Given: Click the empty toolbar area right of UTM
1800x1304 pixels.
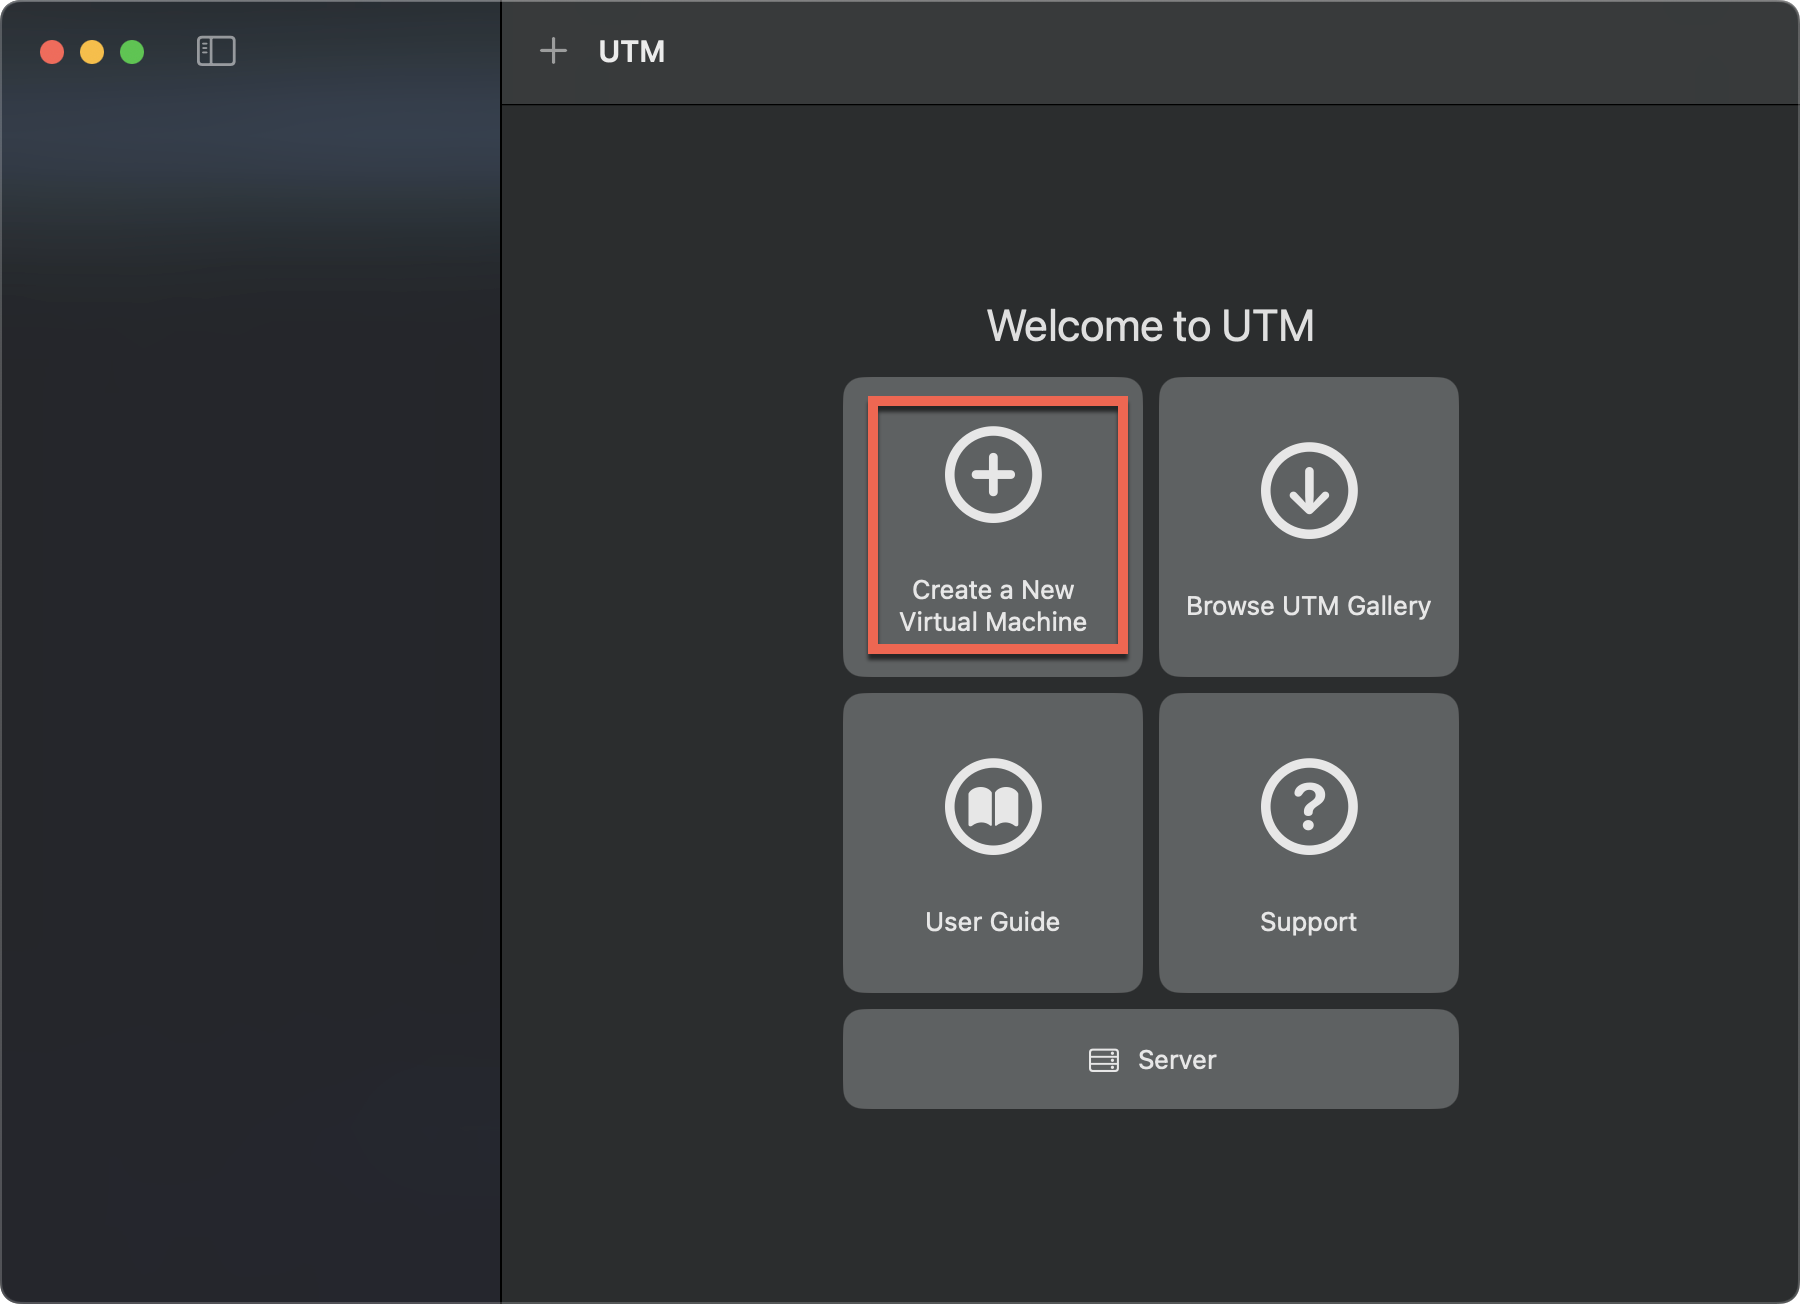Looking at the screenshot, I should coord(1200,52).
